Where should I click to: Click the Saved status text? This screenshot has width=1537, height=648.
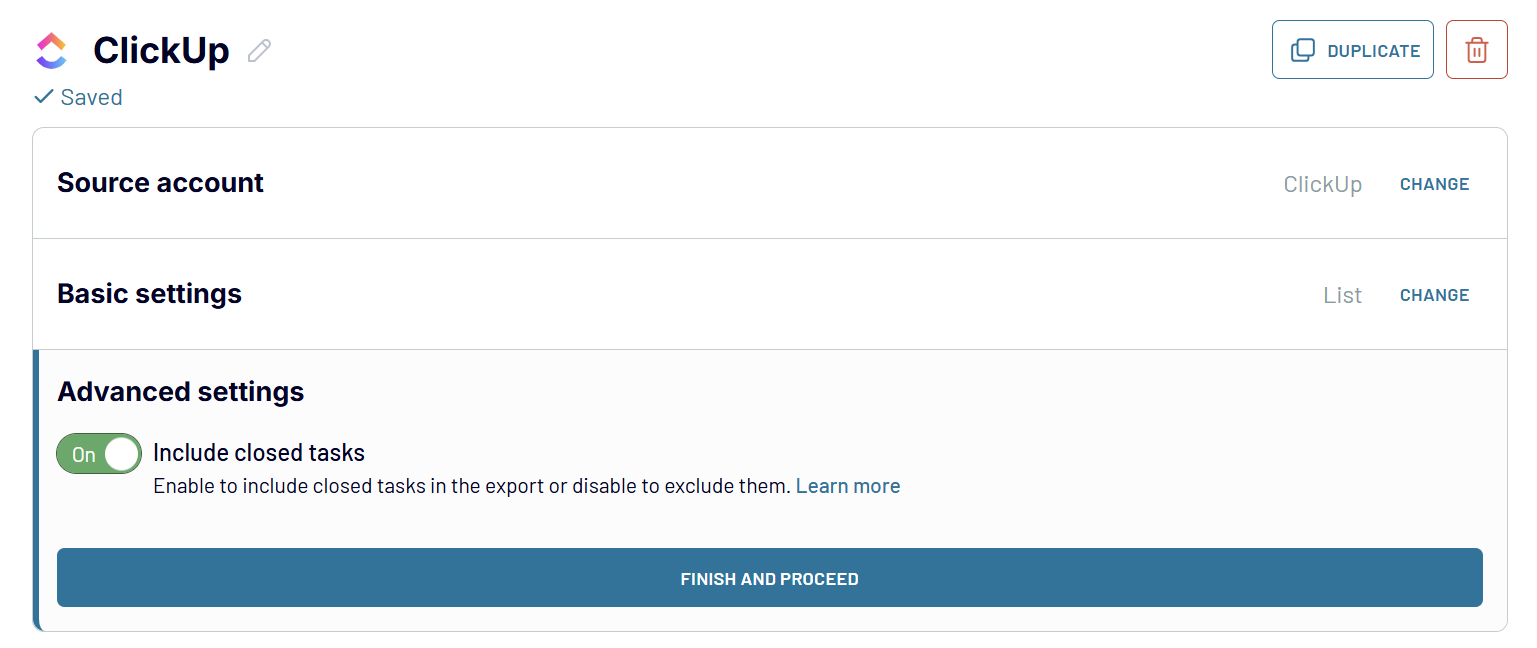(x=91, y=97)
